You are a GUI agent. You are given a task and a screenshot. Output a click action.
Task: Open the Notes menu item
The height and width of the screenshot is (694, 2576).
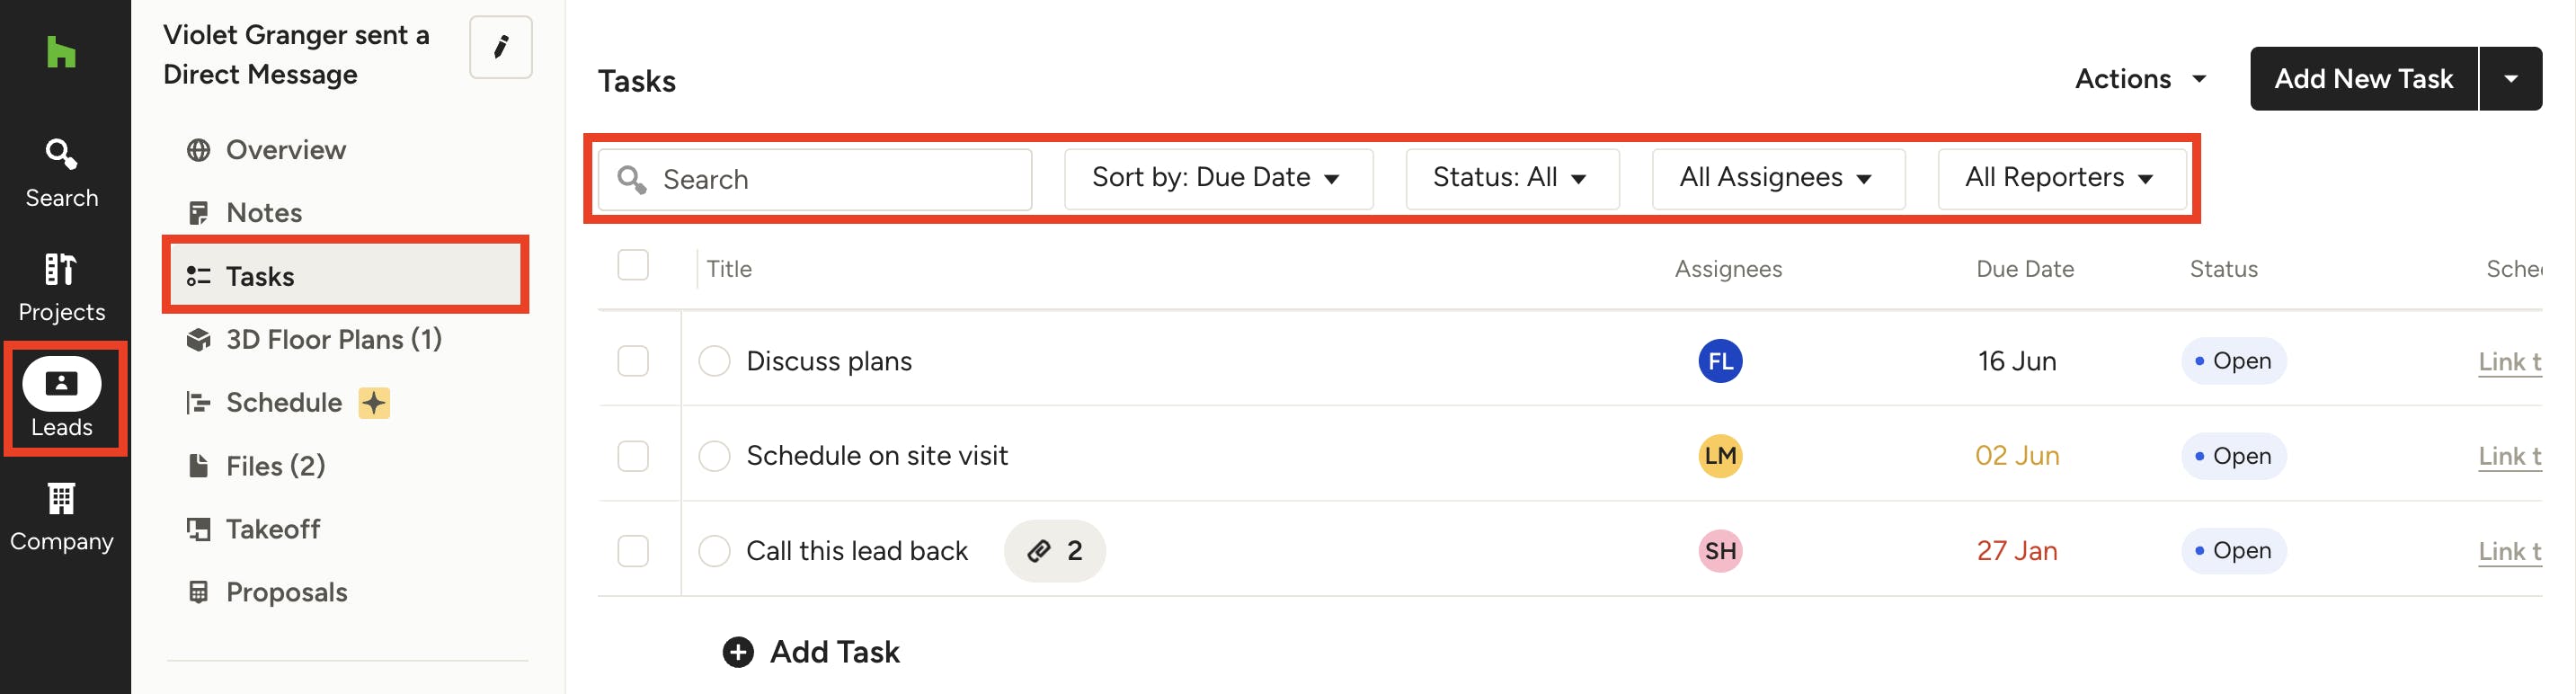click(264, 213)
